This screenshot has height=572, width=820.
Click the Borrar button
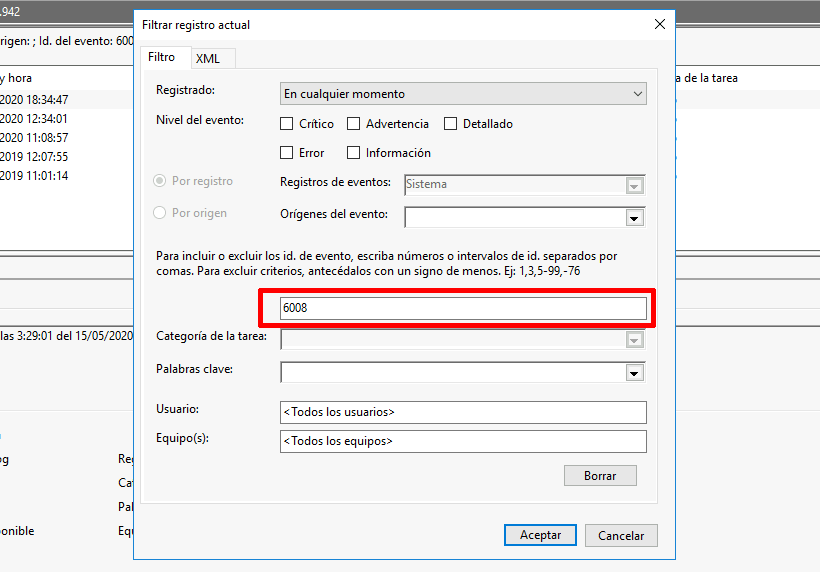[600, 476]
